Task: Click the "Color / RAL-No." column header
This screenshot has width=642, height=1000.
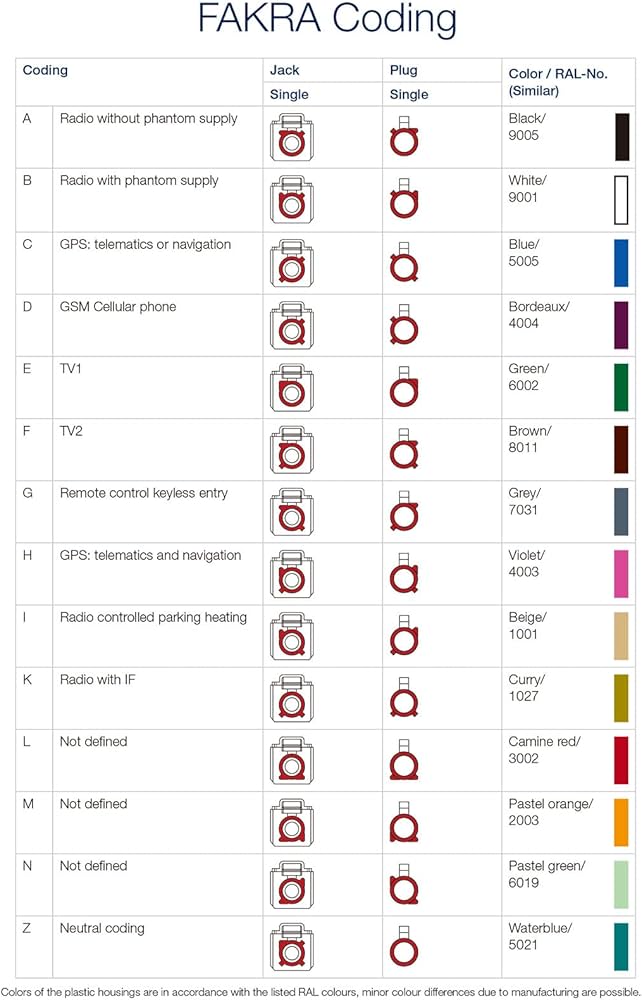Action: pos(557,82)
